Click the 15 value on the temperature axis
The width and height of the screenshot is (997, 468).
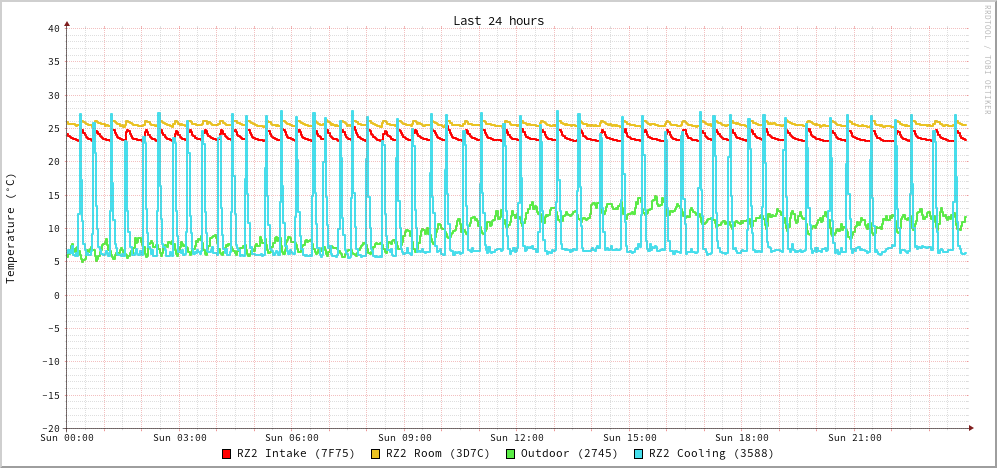(x=53, y=195)
